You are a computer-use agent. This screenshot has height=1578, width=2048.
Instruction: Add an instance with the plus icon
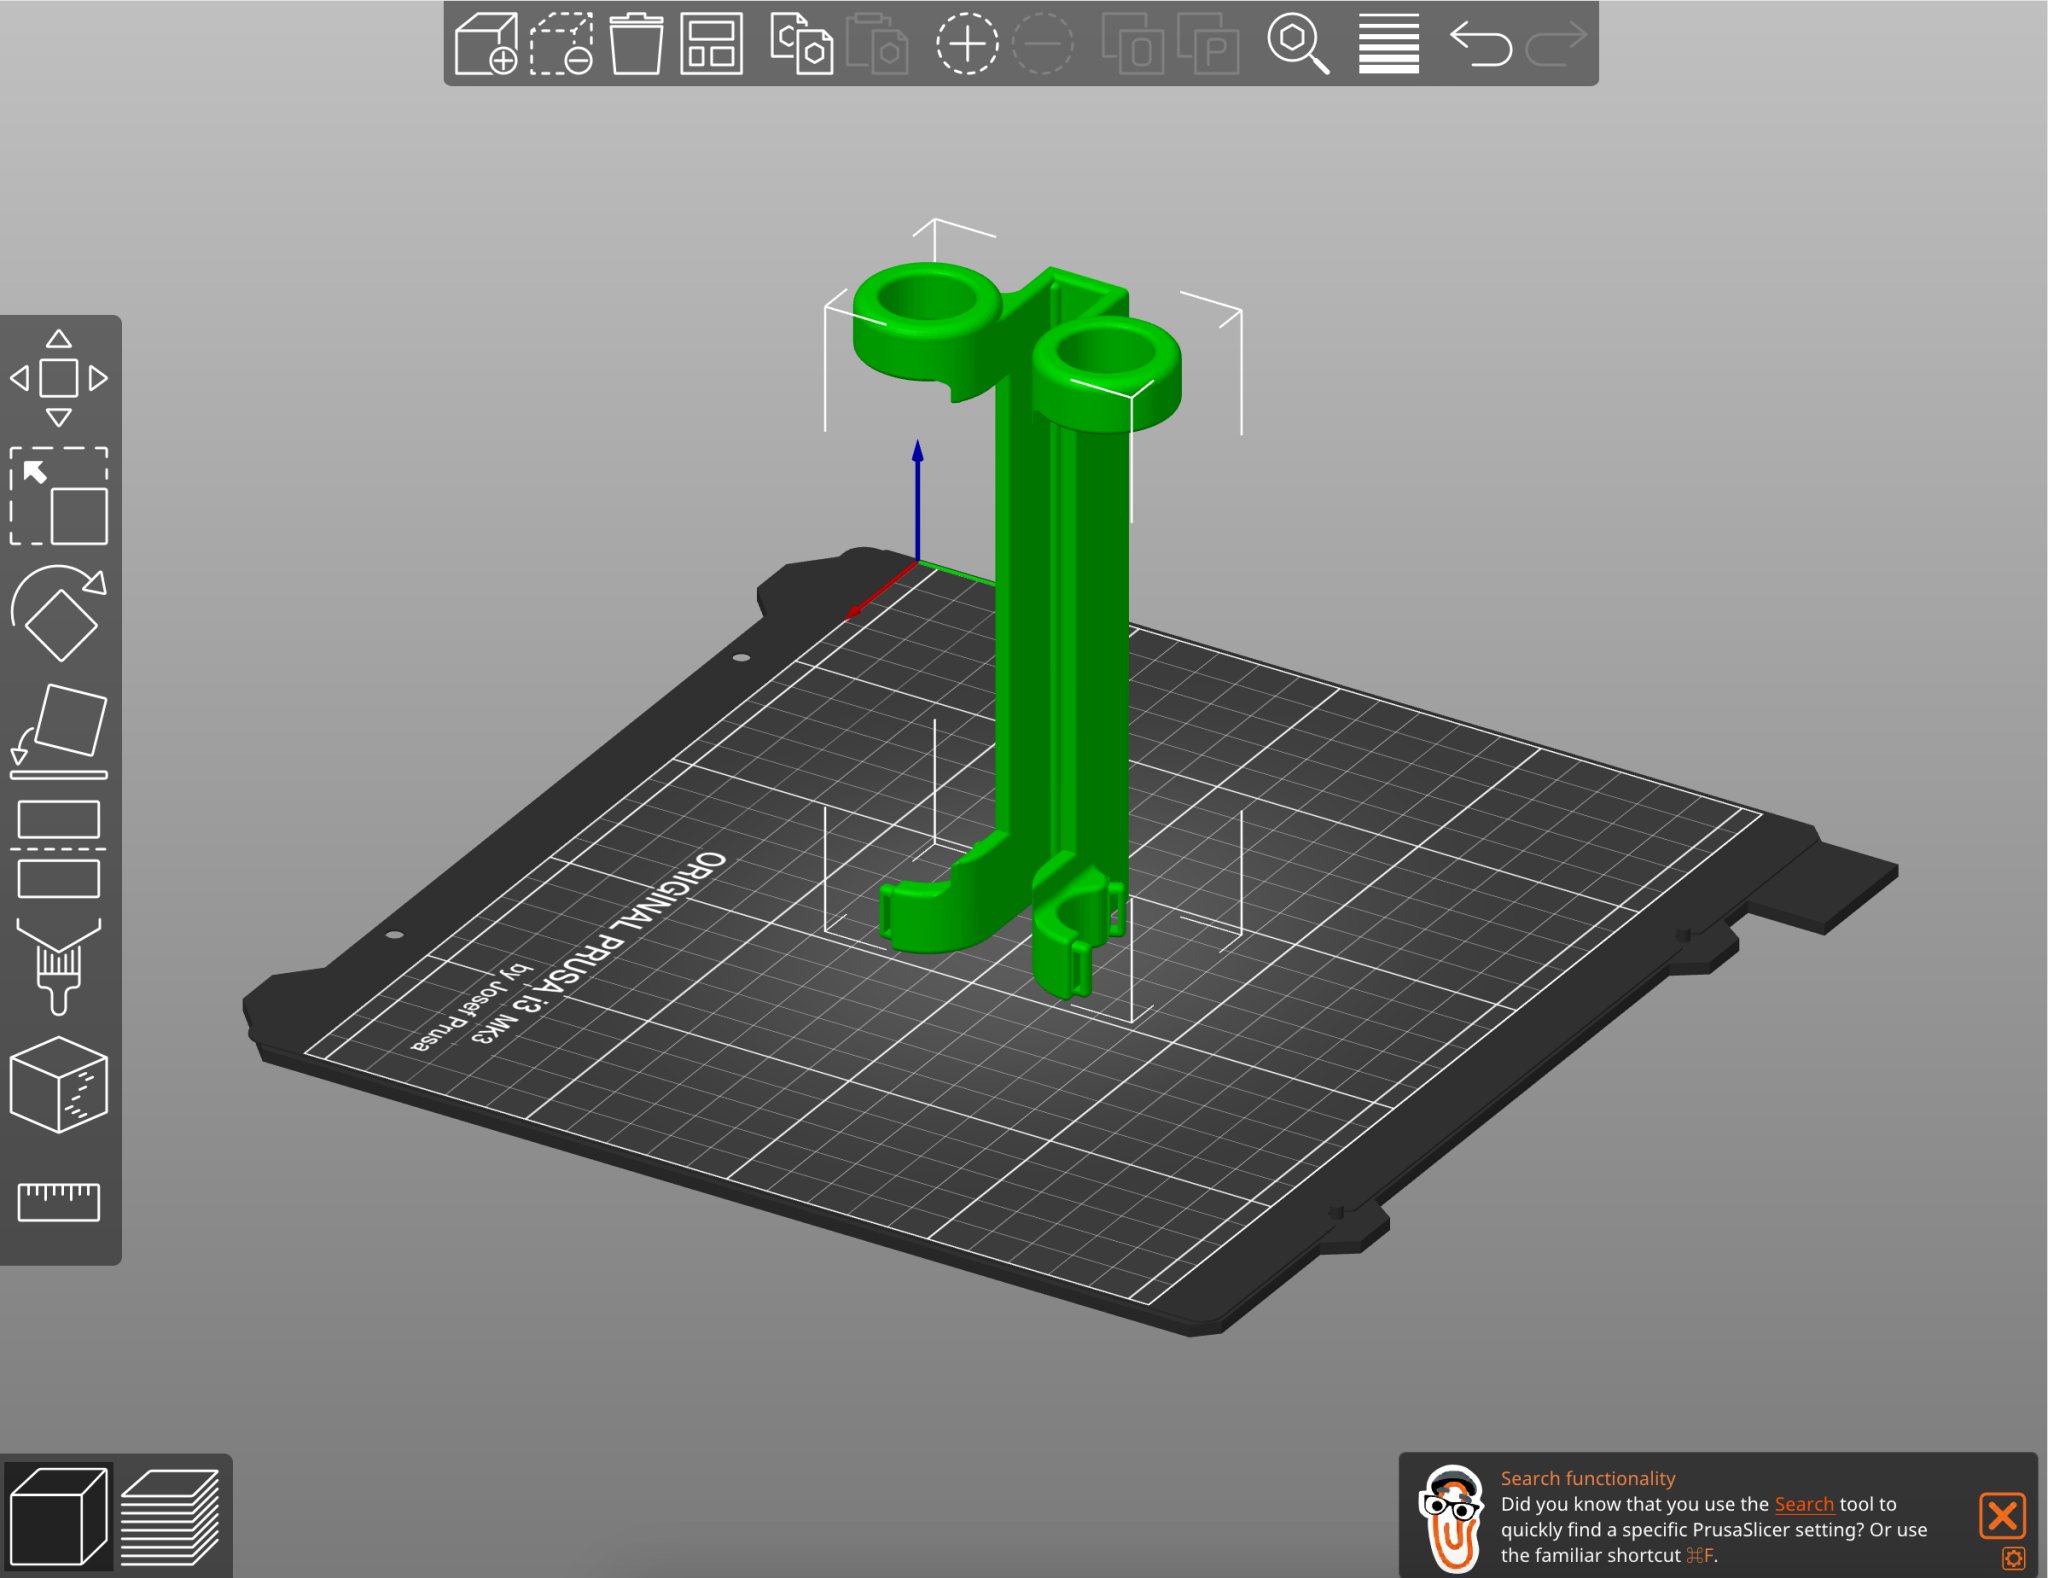click(x=966, y=44)
